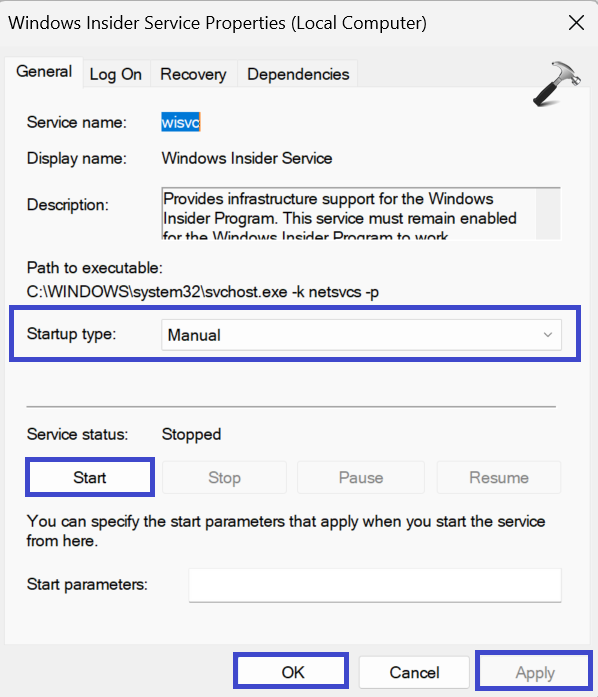Click the hammer watermark icon
The height and width of the screenshot is (697, 598).
tap(557, 84)
